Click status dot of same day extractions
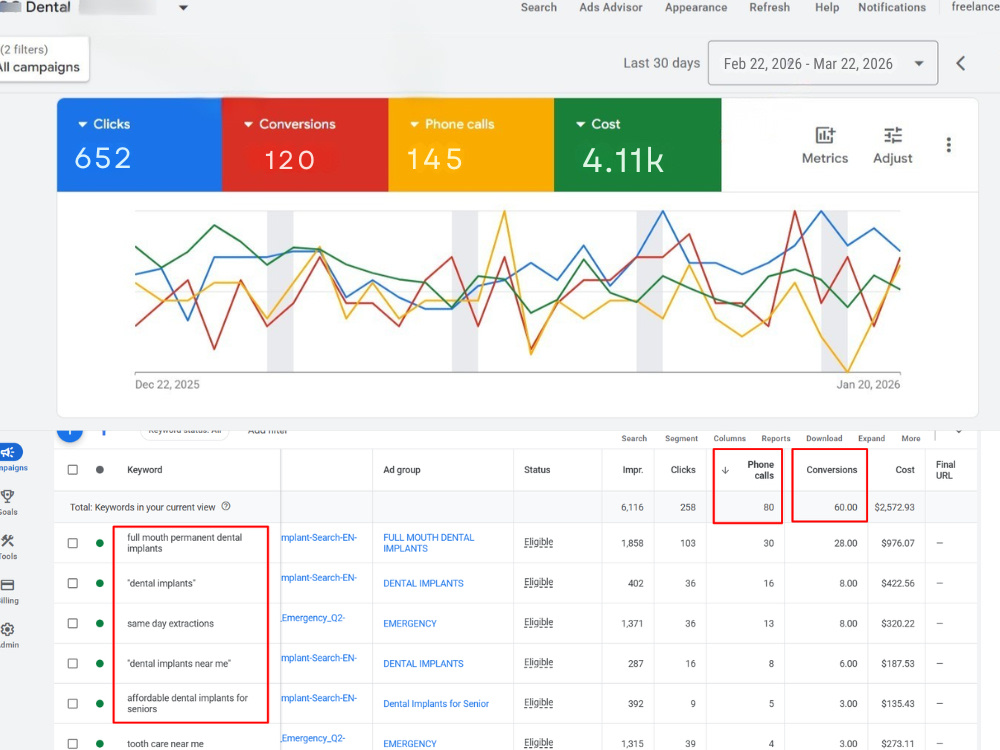The width and height of the screenshot is (1000, 750). [x=99, y=623]
